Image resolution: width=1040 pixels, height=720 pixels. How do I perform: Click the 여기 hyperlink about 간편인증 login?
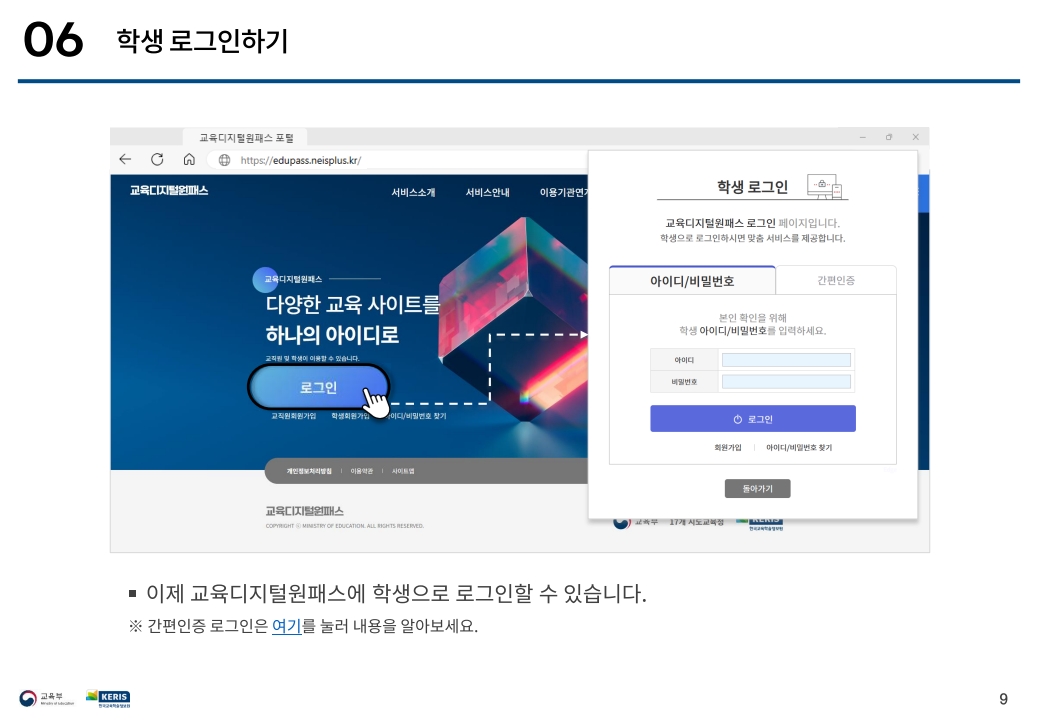(x=287, y=626)
